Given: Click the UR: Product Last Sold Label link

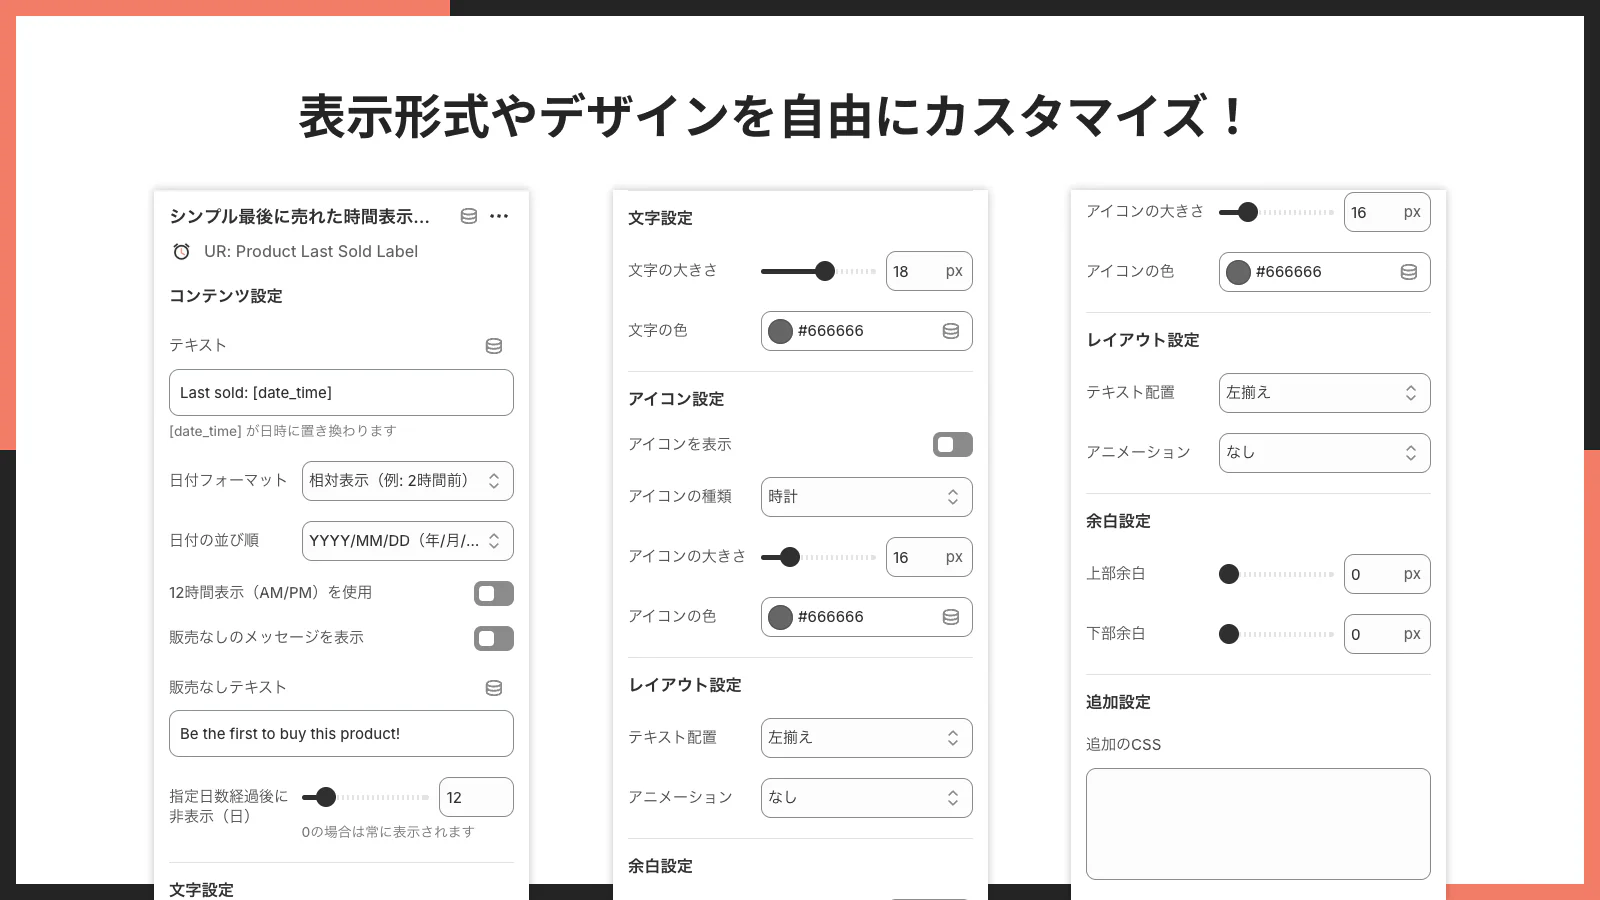Looking at the screenshot, I should [312, 251].
